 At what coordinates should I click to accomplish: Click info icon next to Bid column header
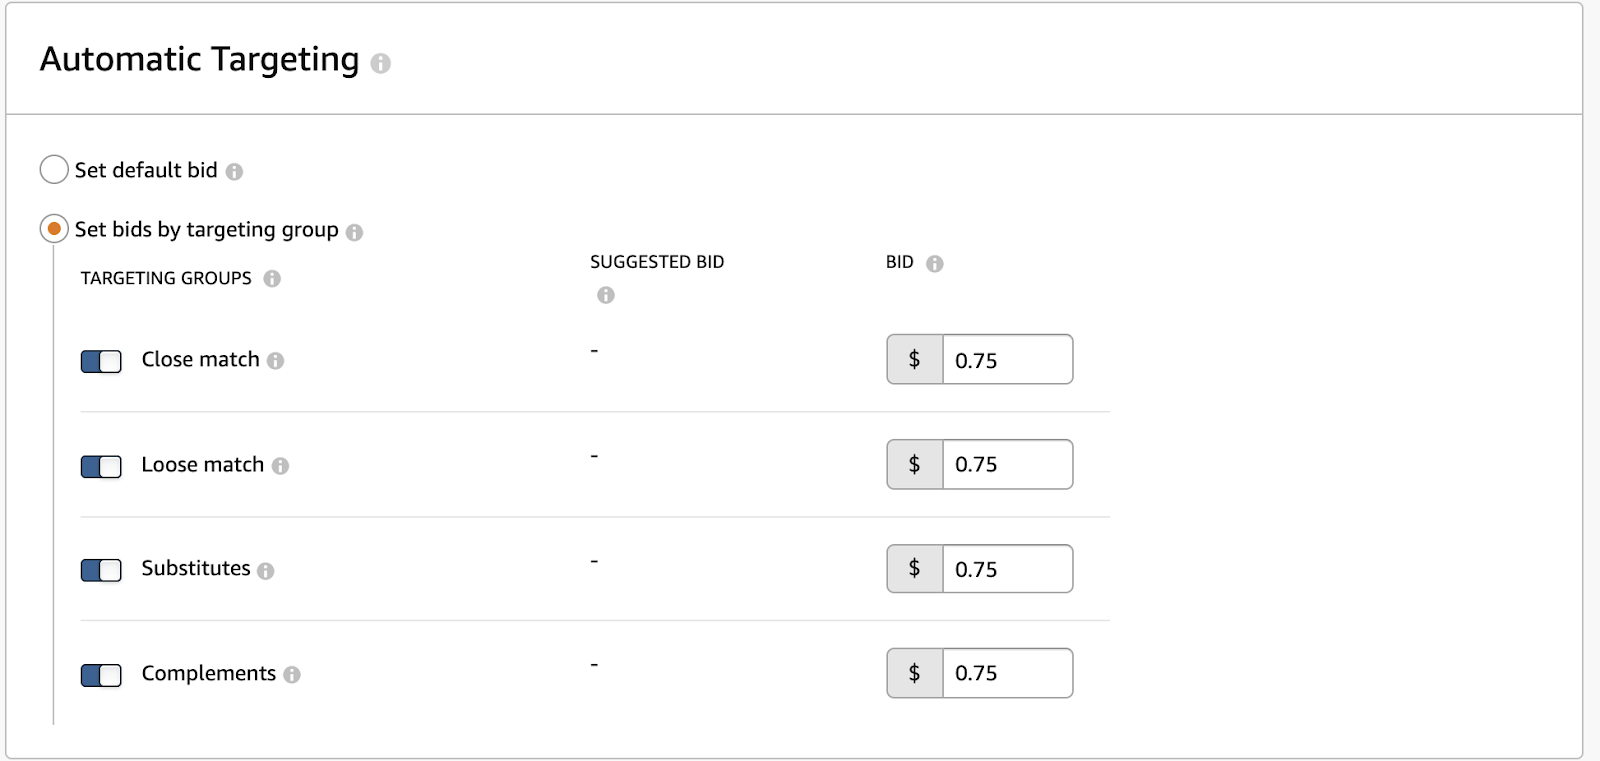934,264
